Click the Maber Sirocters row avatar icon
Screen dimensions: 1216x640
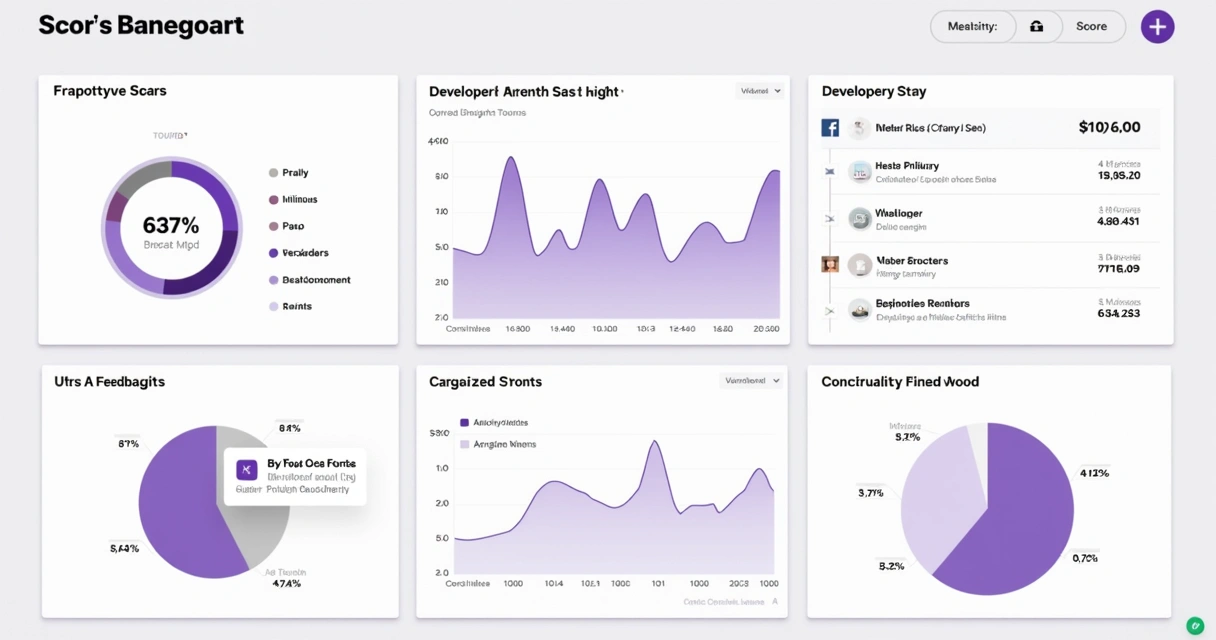click(x=860, y=265)
